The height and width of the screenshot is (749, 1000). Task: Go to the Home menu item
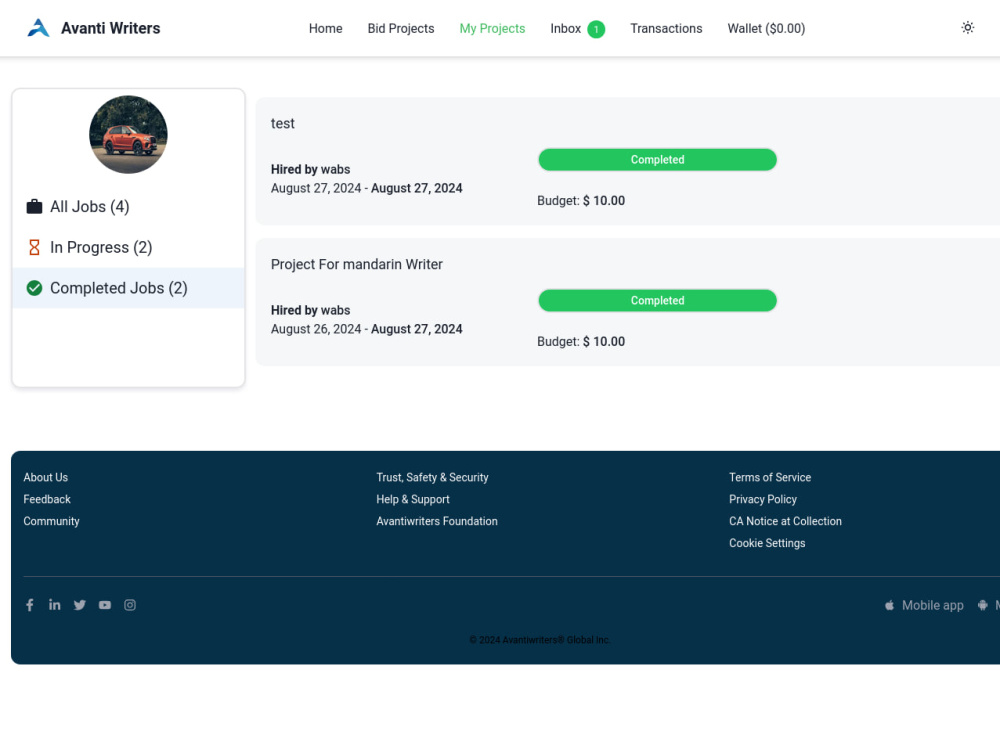[x=325, y=29]
